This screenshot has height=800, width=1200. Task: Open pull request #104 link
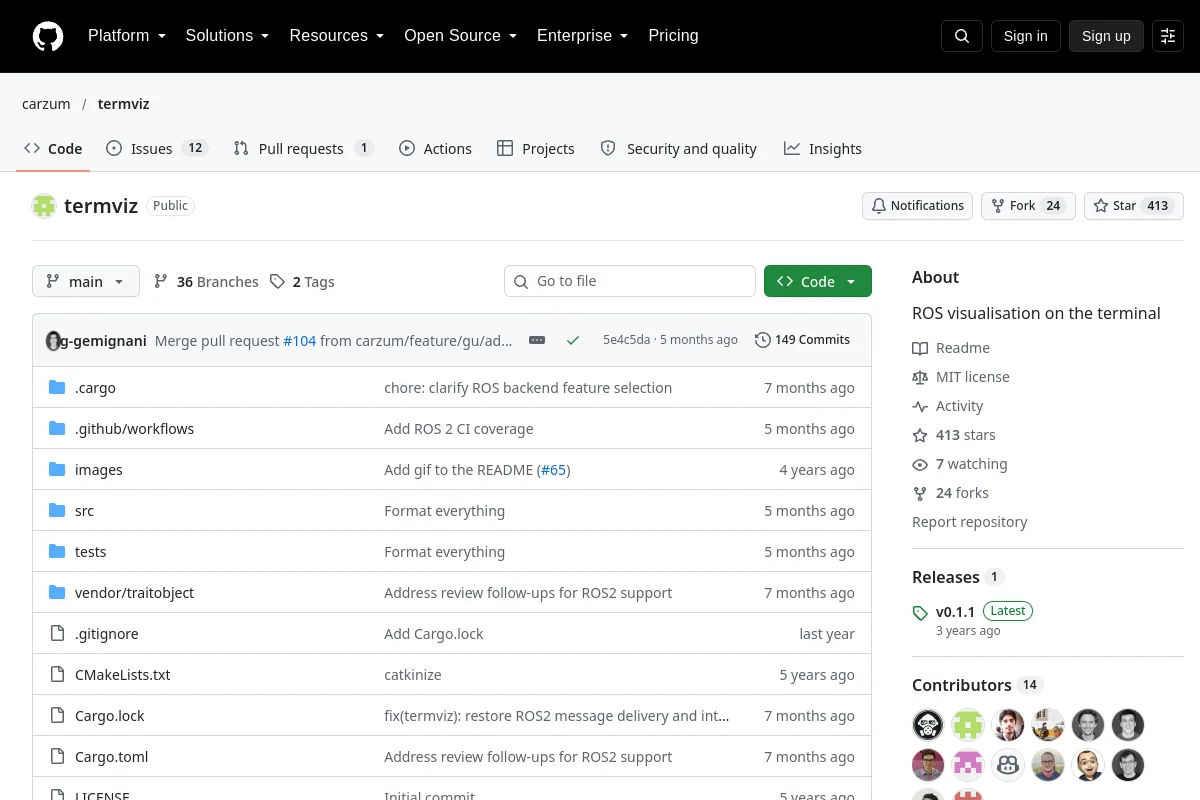click(300, 341)
